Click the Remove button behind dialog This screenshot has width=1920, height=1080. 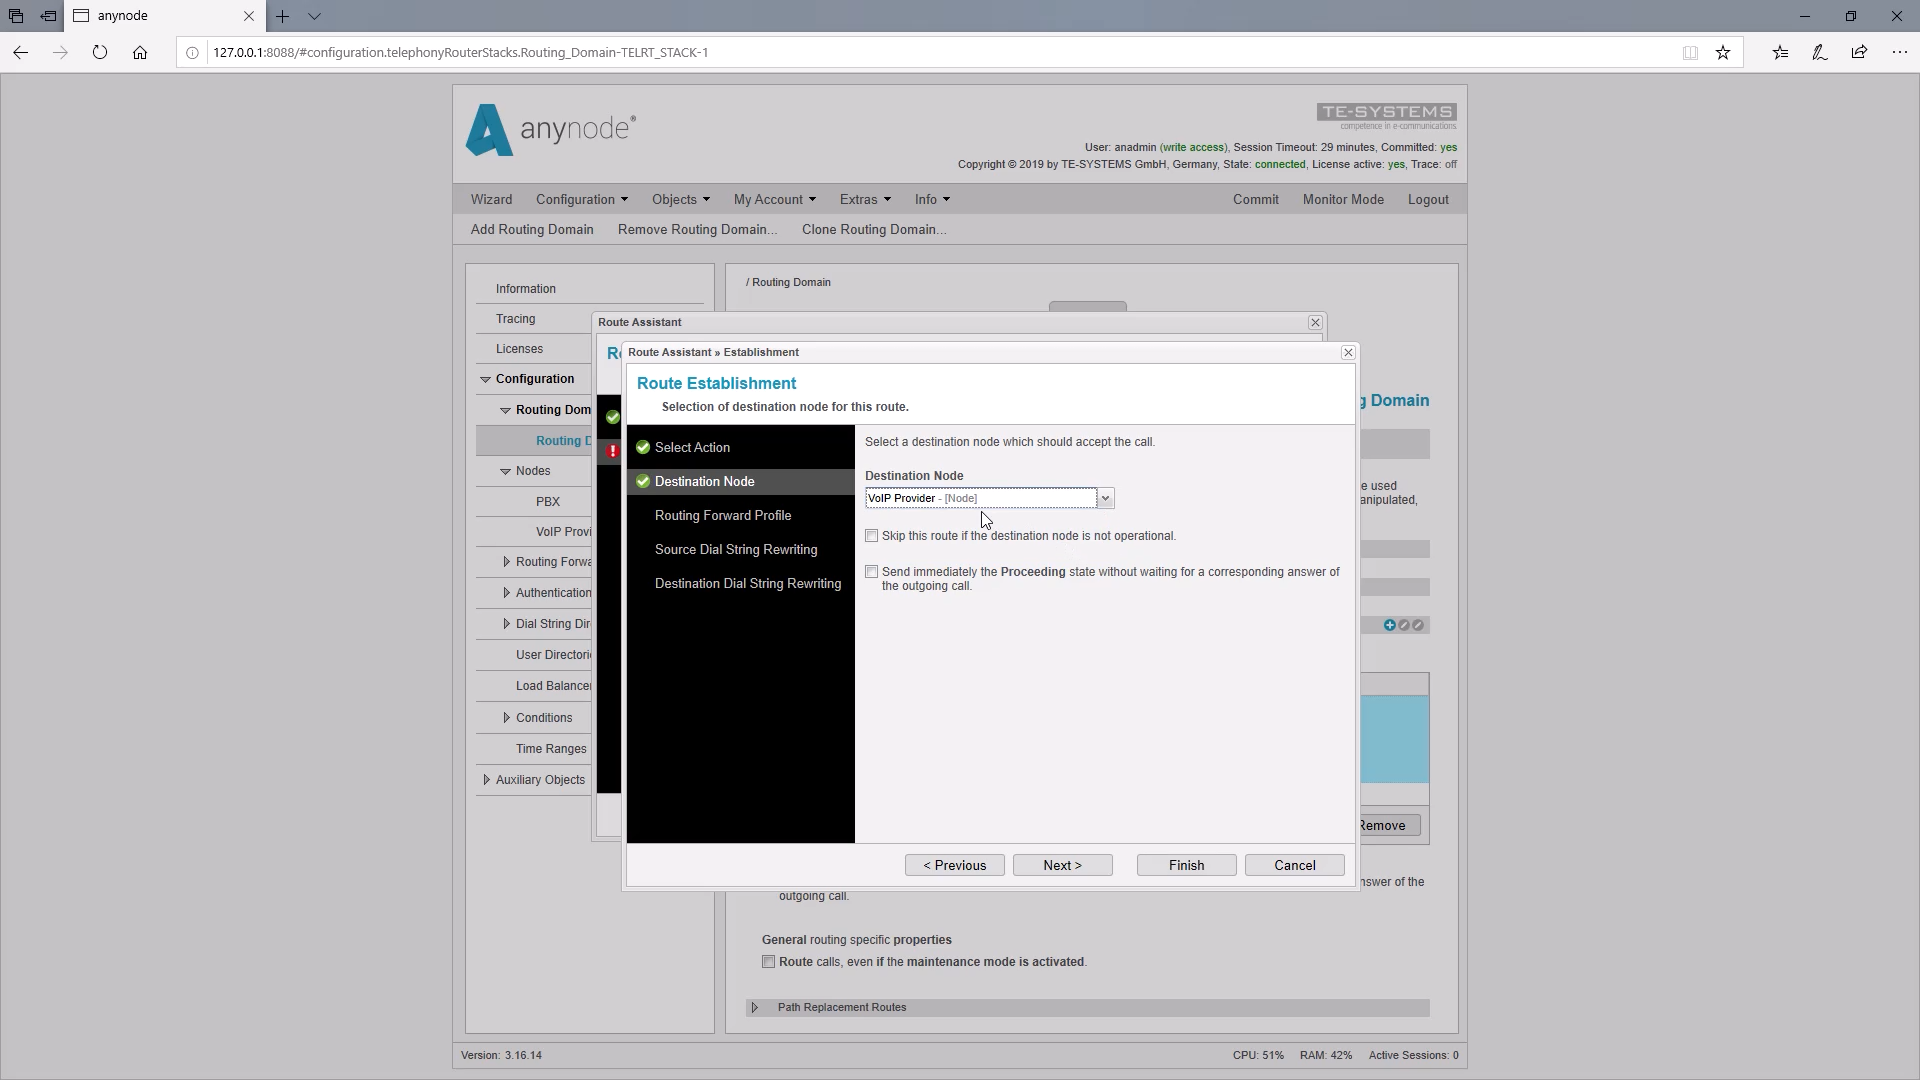(1388, 825)
